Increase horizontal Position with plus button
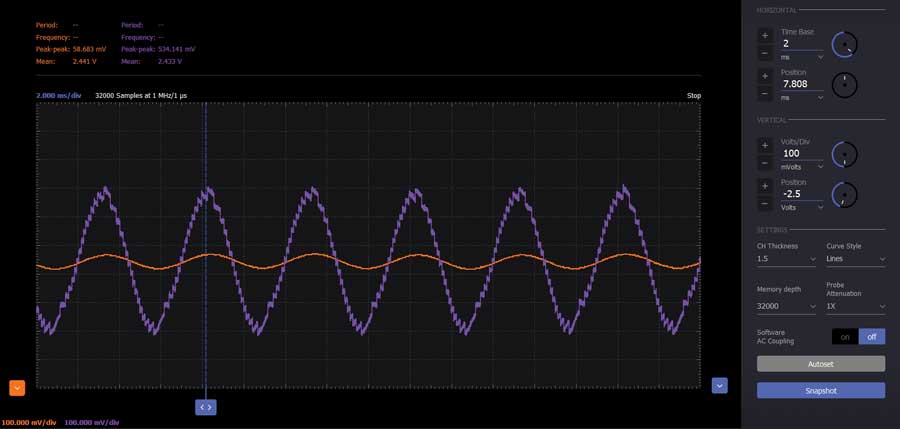The width and height of the screenshot is (900, 429). pos(765,76)
